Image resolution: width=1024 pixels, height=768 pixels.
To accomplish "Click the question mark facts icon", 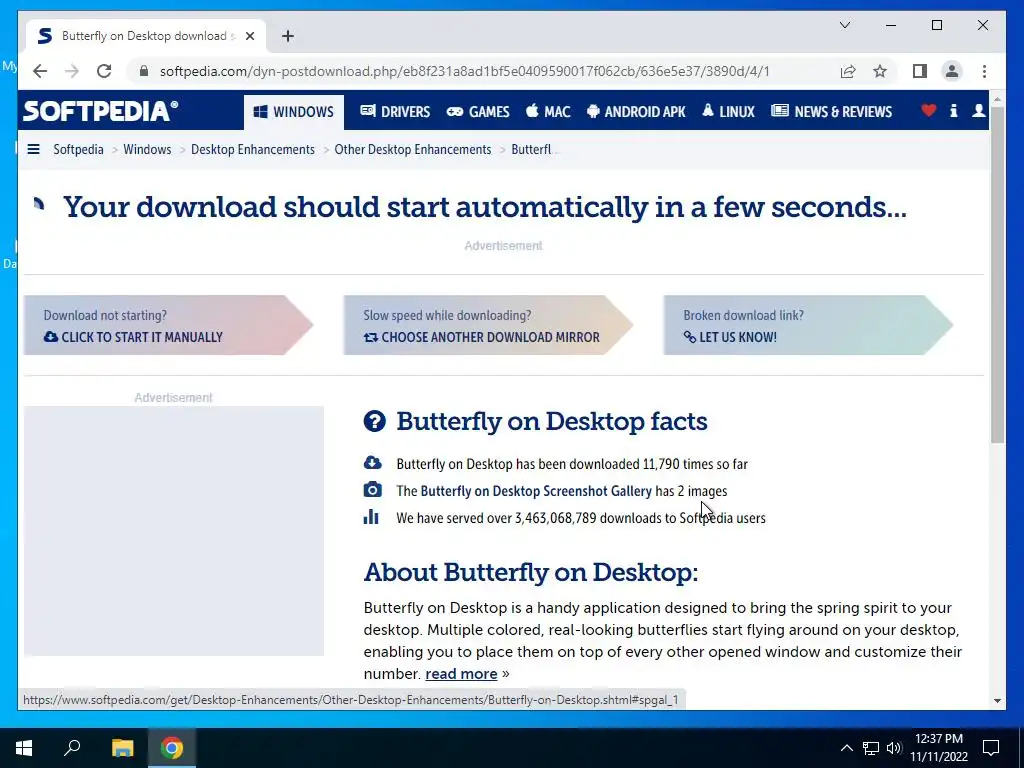I will pyautogui.click(x=375, y=421).
